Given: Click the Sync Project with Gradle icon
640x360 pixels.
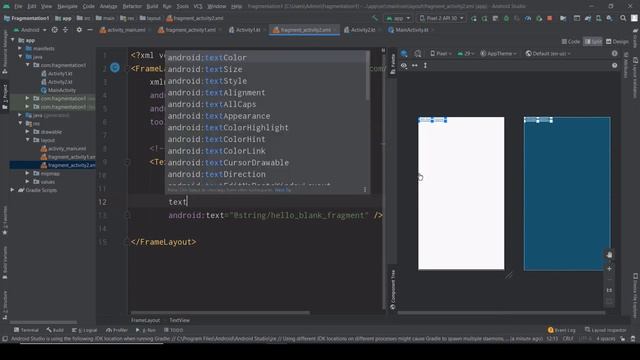Looking at the screenshot, I should click(x=588, y=18).
